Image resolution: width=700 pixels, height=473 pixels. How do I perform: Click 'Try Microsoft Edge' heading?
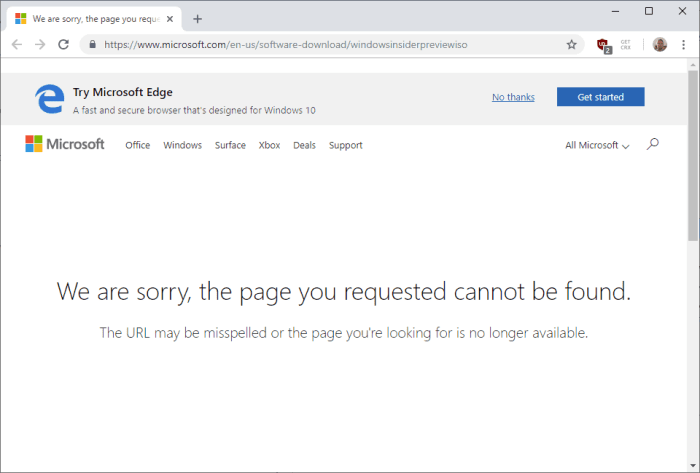[123, 92]
